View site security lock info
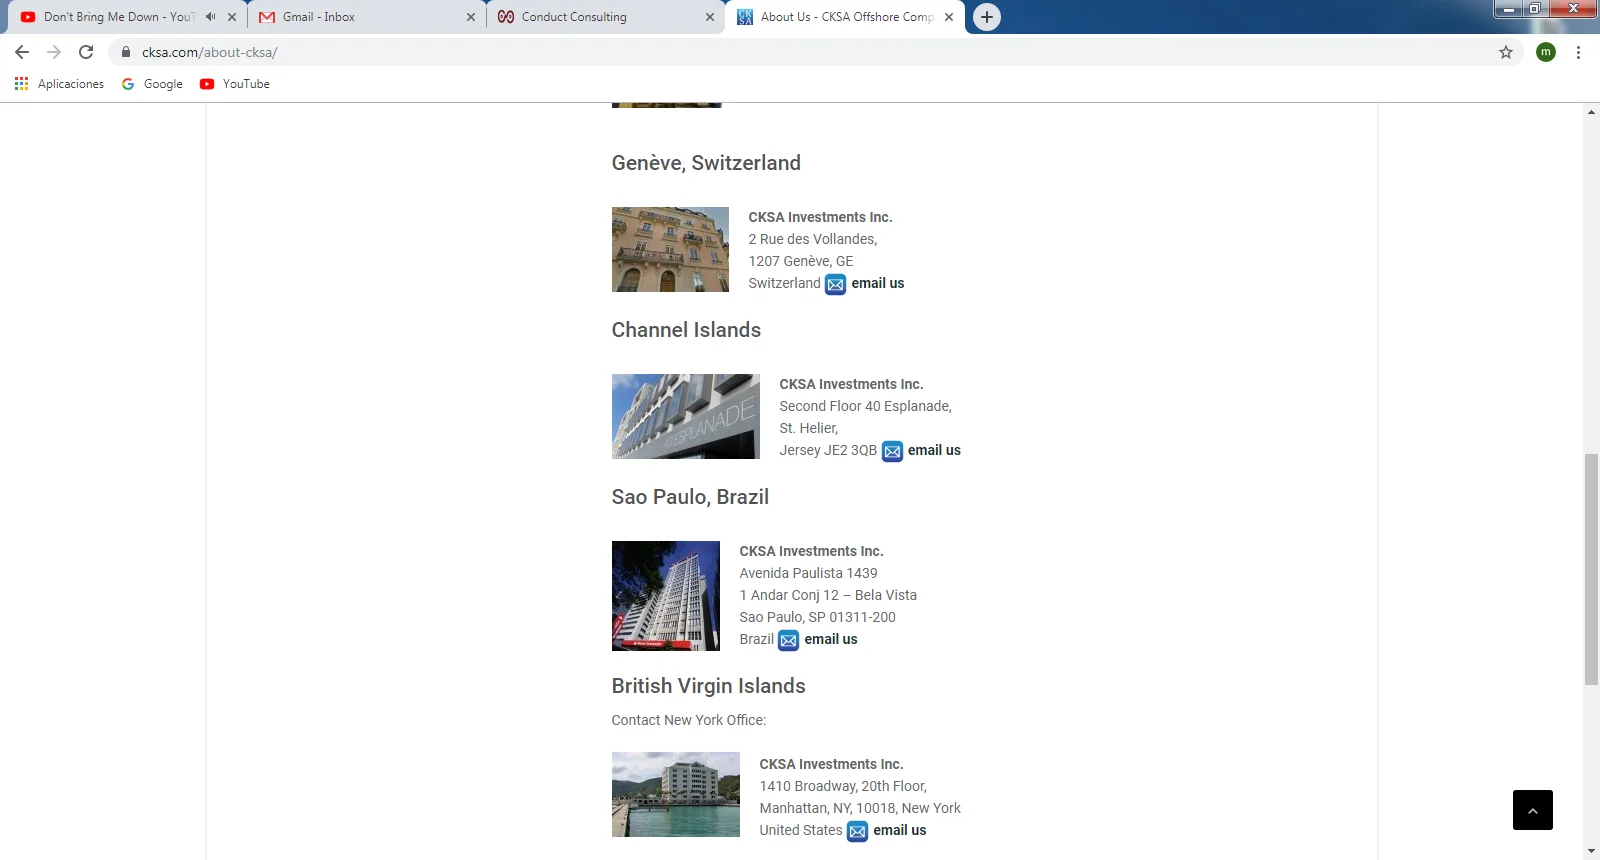 (x=126, y=52)
